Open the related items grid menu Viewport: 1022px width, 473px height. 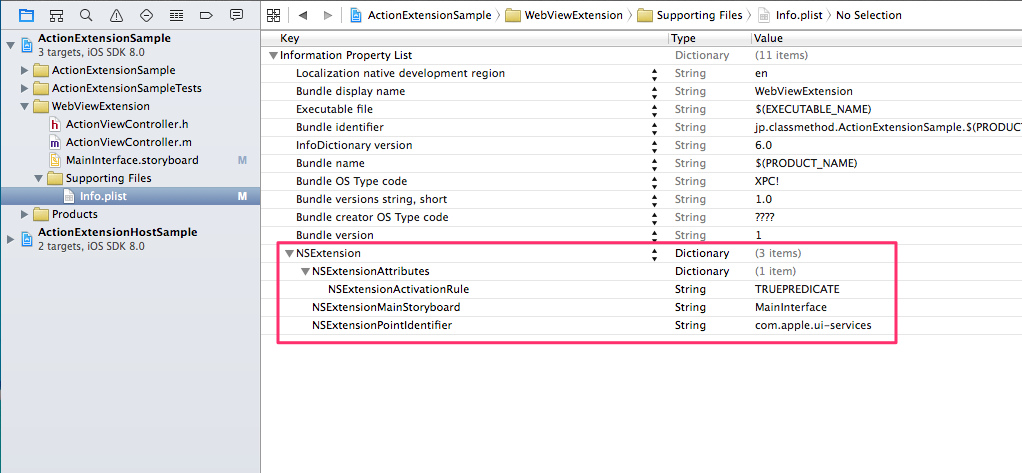pos(274,15)
